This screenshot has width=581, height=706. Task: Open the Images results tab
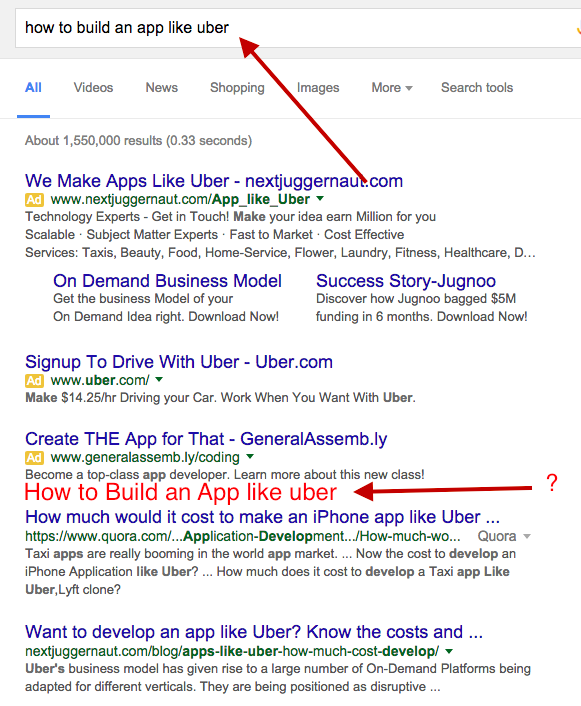[x=318, y=88]
